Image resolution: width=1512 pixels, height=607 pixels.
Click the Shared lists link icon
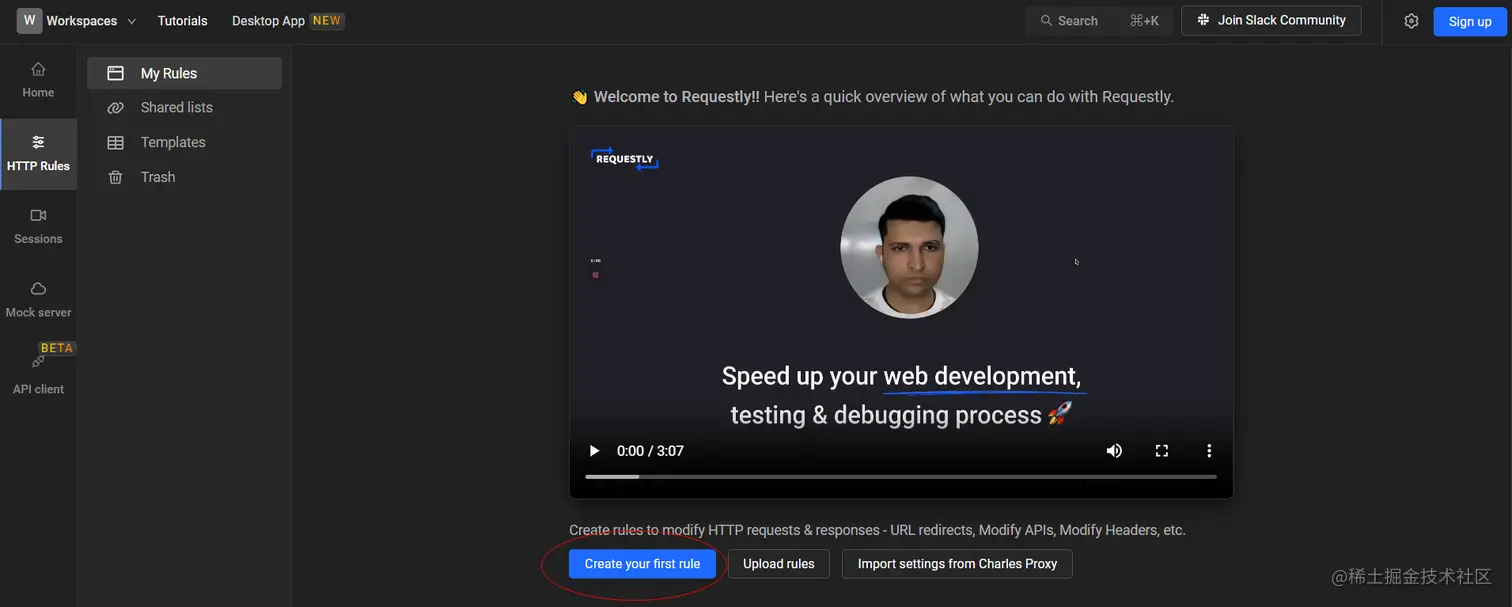tap(116, 108)
